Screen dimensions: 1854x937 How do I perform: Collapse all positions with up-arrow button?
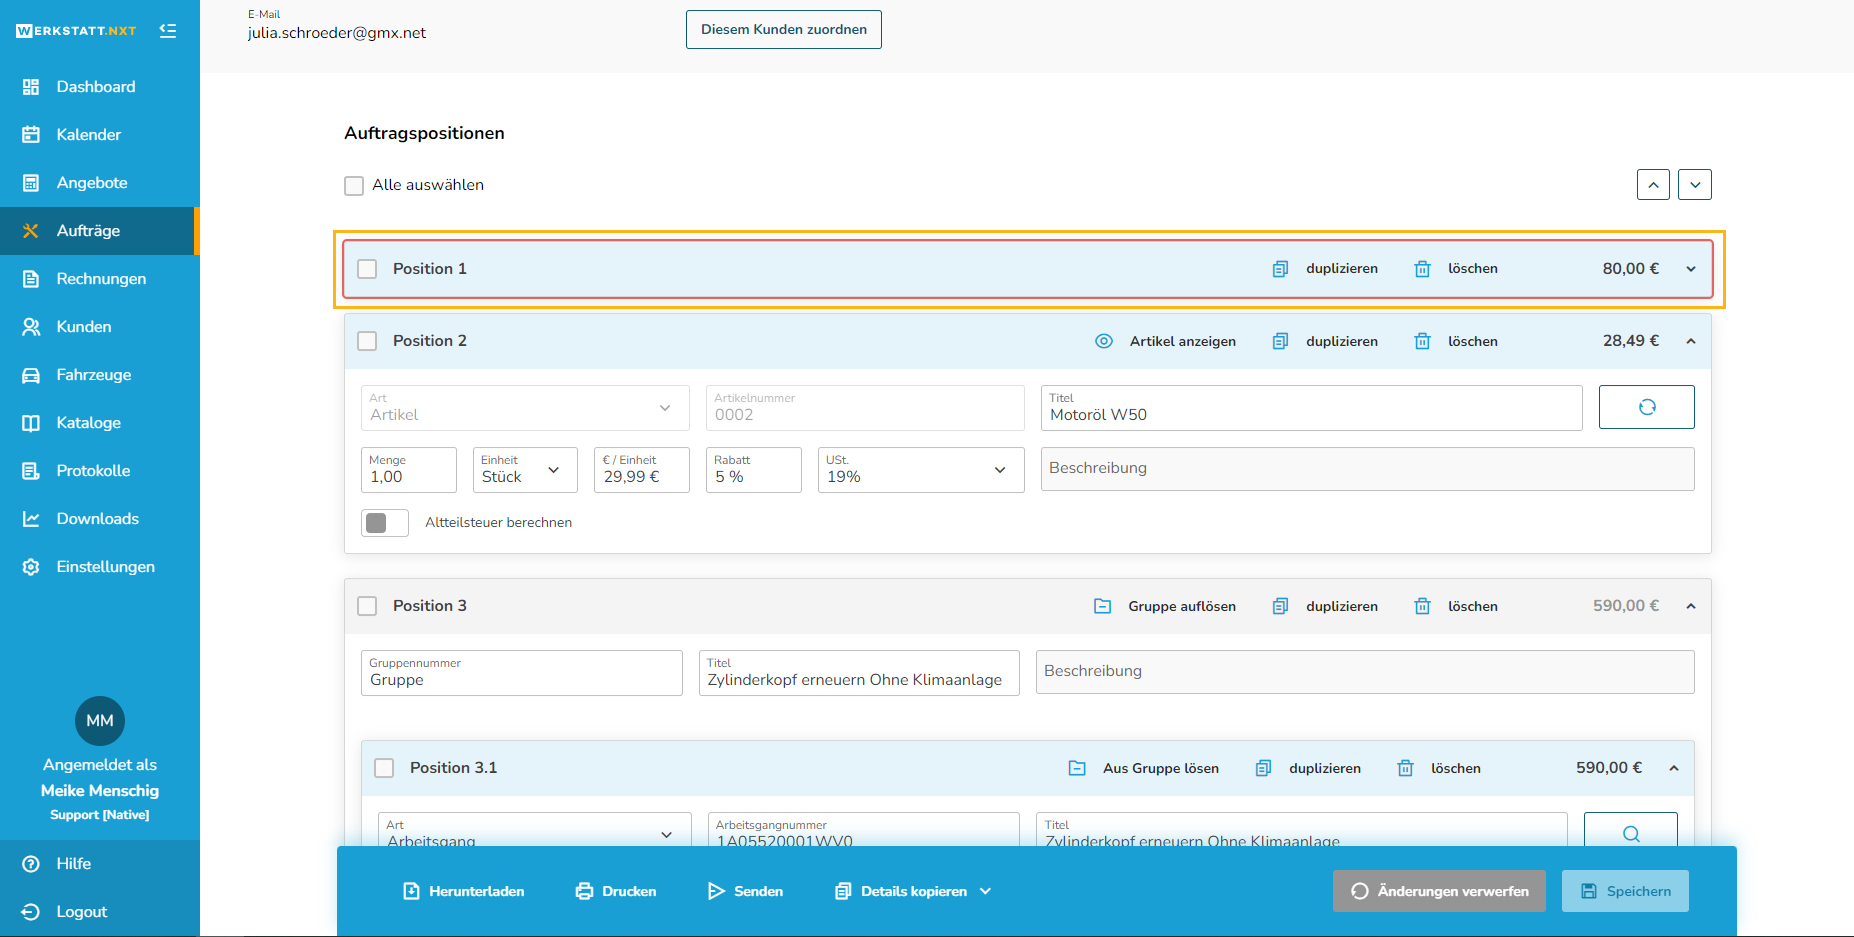pos(1653,185)
